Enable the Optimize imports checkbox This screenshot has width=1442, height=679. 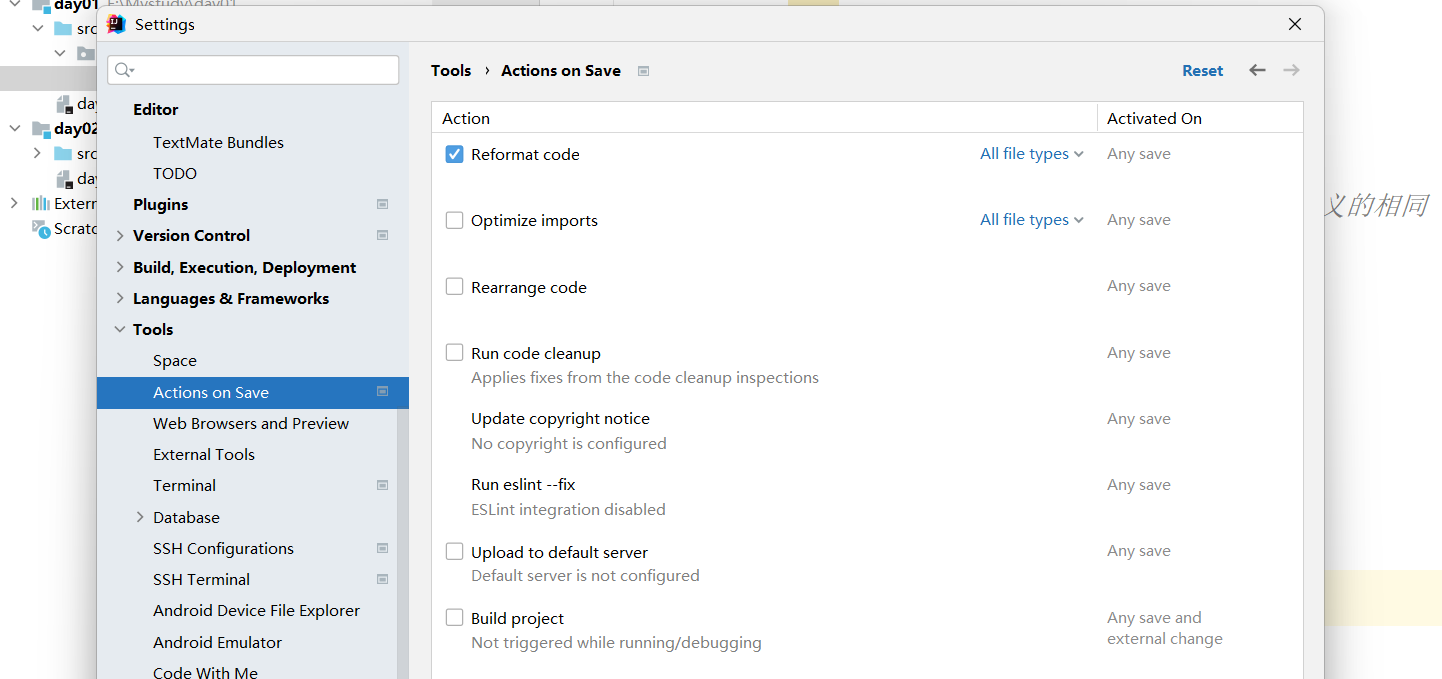(455, 220)
